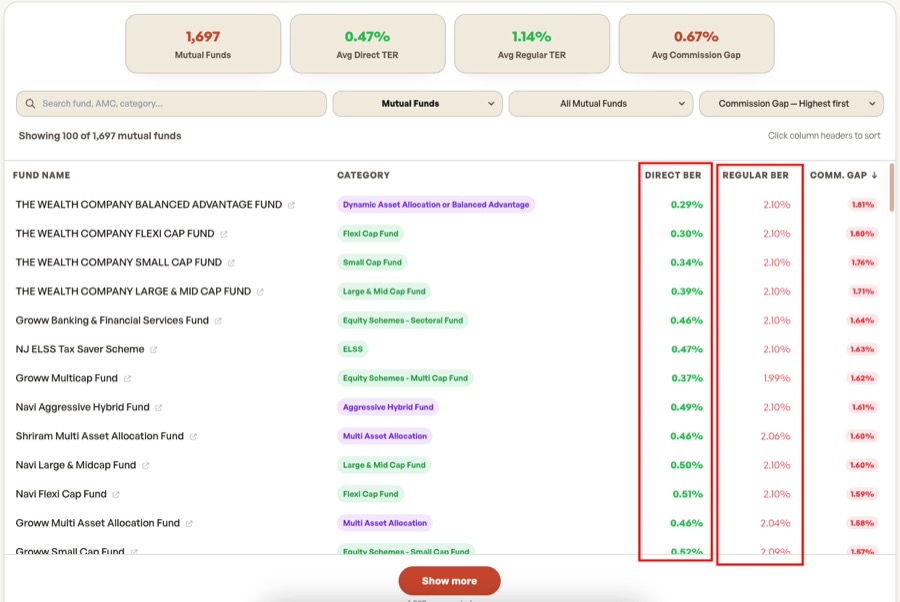Click Large & Mid Cap Fund tag in Wealth Company row
Image resolution: width=900 pixels, height=602 pixels.
click(x=384, y=292)
